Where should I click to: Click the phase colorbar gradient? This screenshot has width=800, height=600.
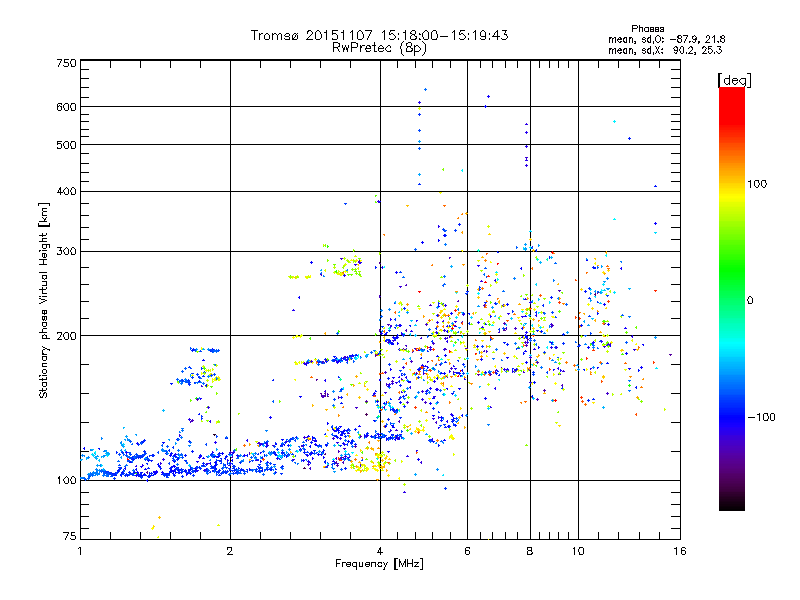(732, 298)
